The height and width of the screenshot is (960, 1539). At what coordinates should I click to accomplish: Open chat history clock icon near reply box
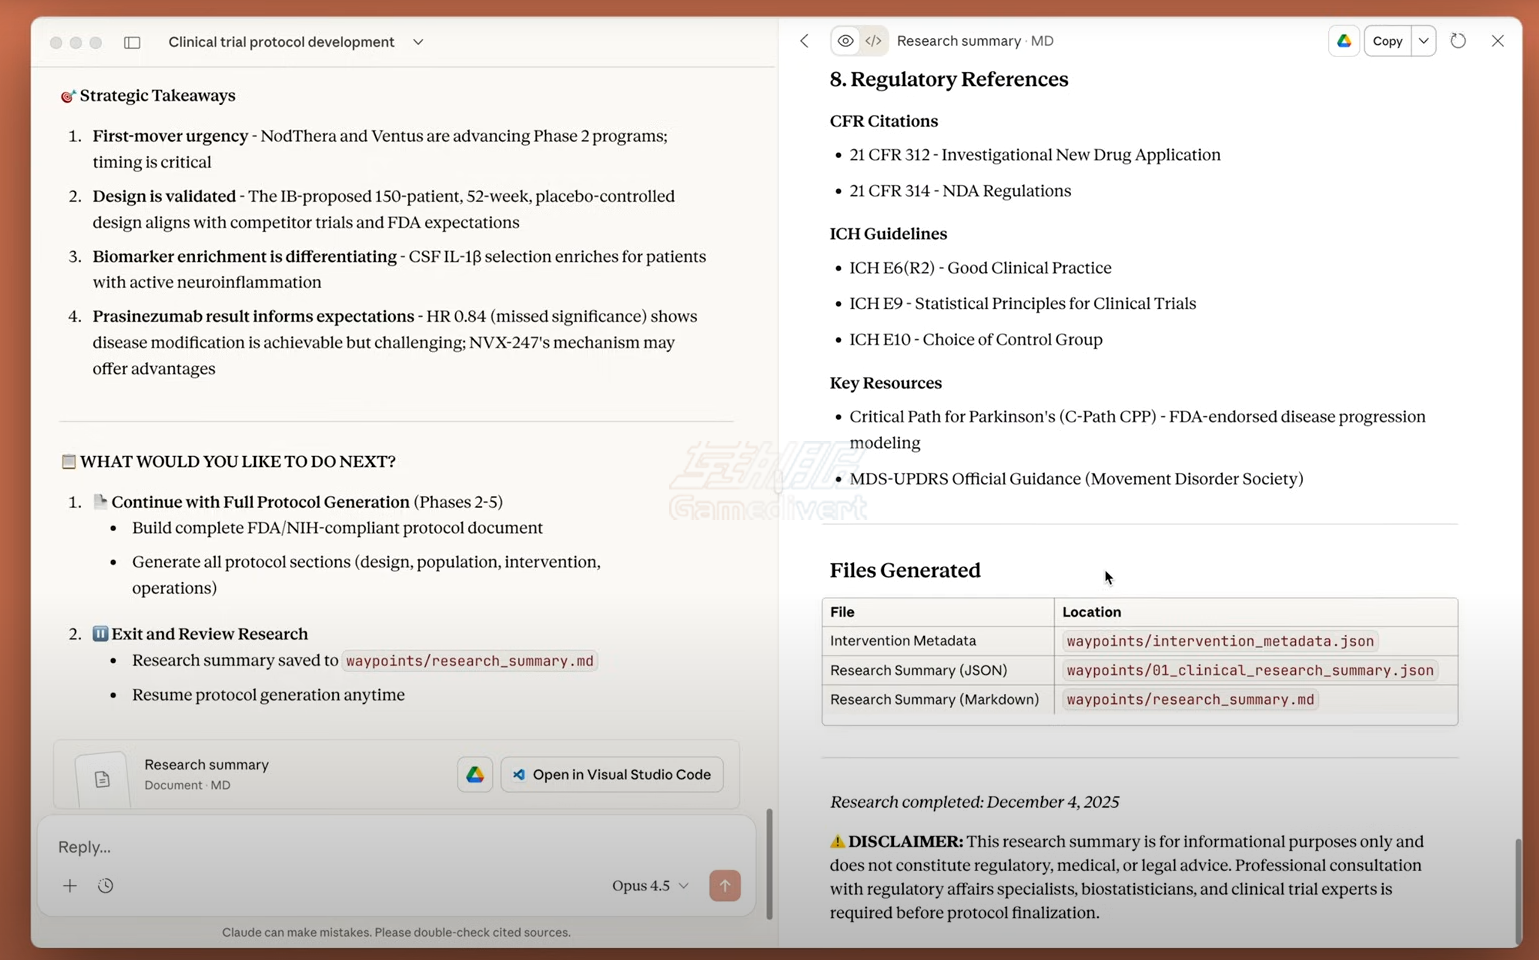click(105, 886)
